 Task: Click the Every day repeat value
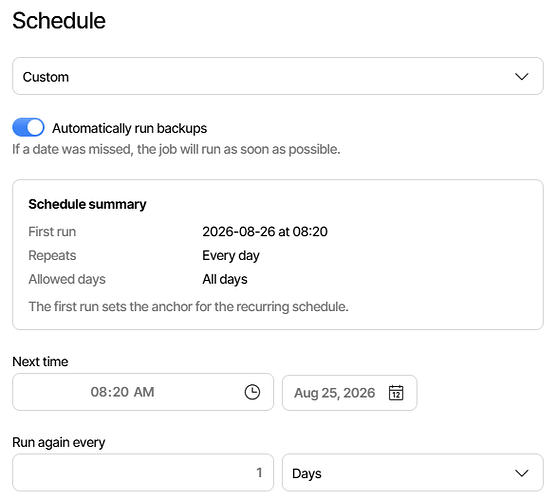click(231, 256)
